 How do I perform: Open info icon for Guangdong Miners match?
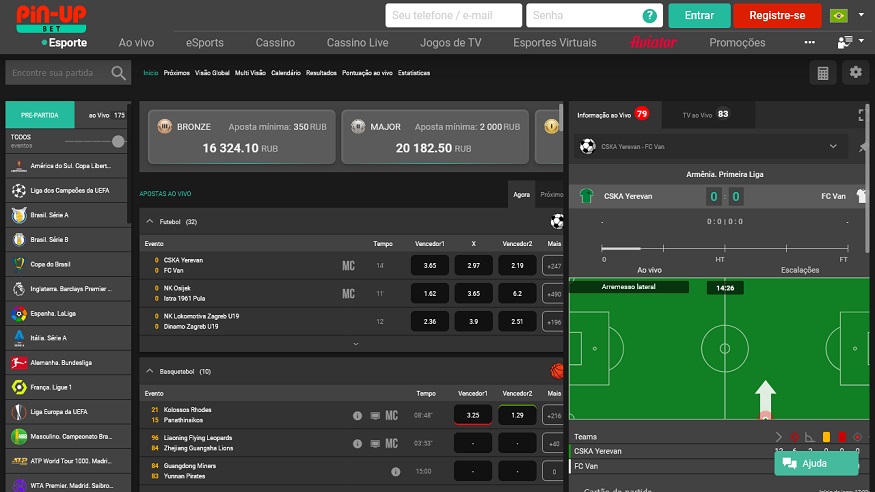coord(396,472)
